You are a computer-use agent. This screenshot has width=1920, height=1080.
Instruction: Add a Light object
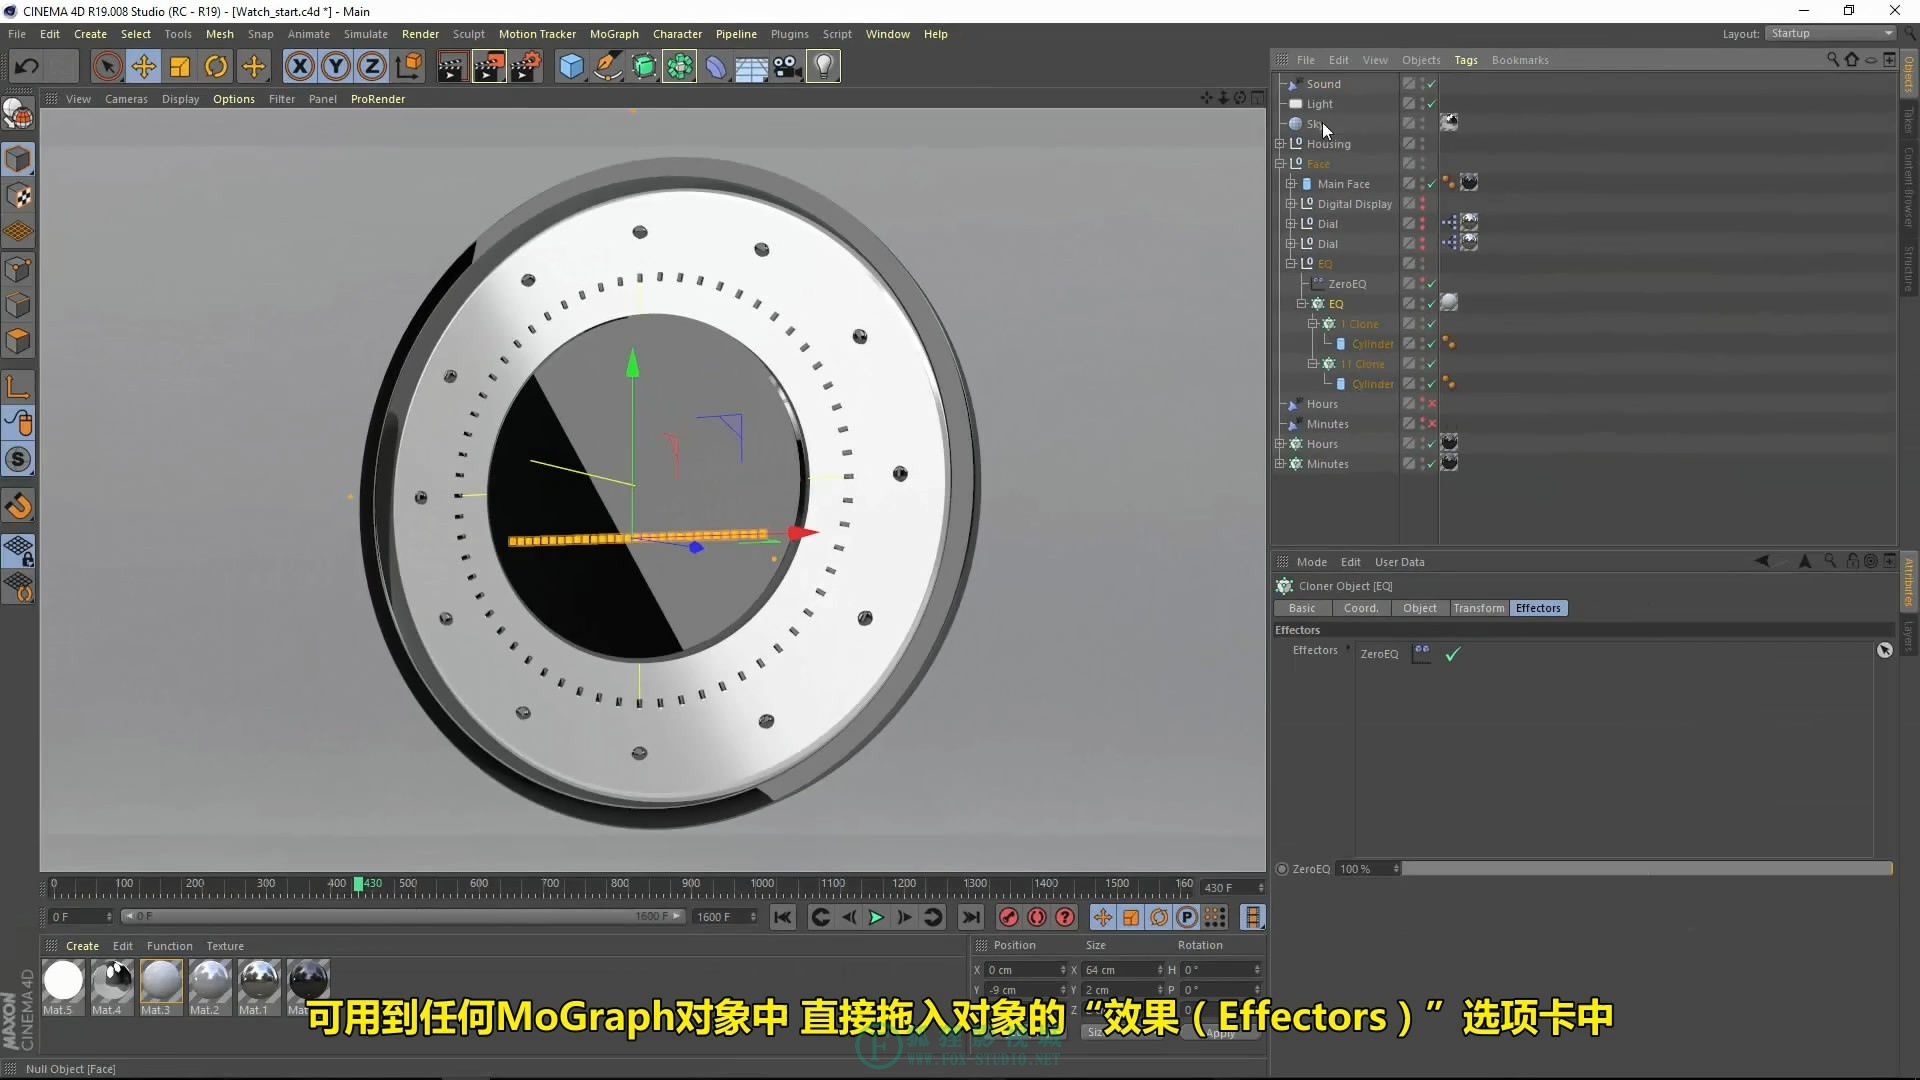point(823,67)
